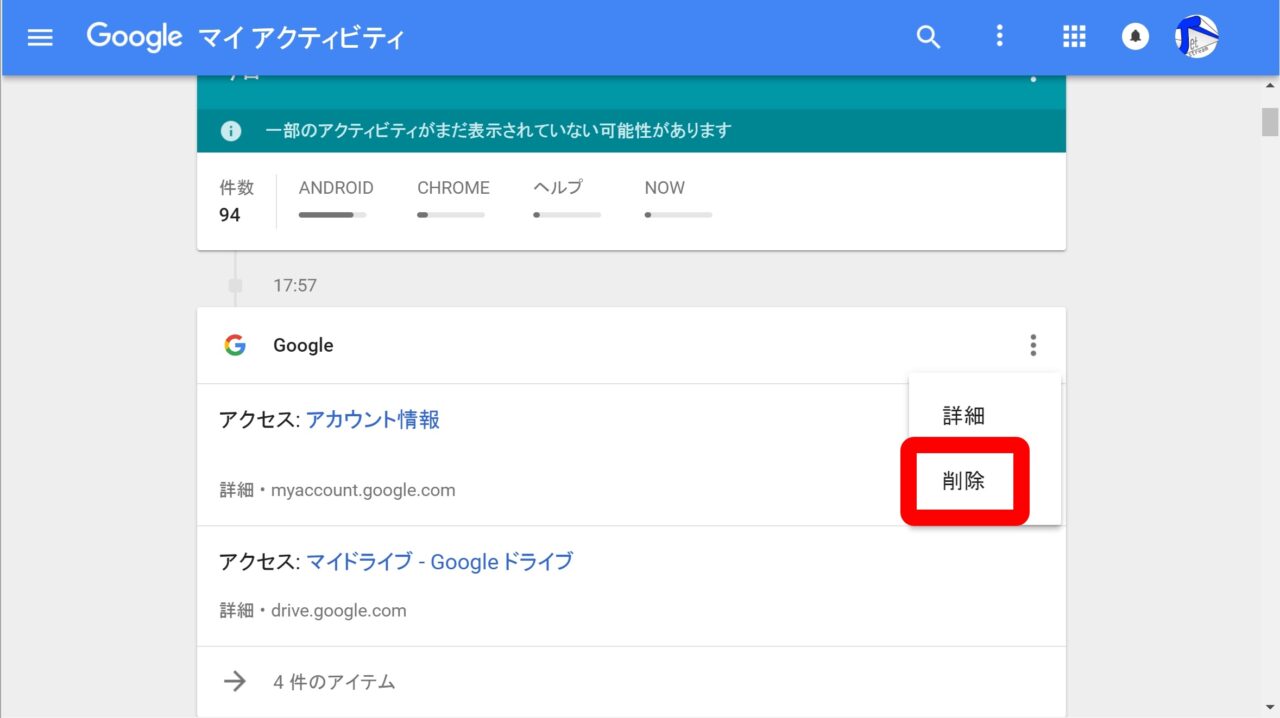Screen dimensions: 1280x718
Task: Expand the 4 件のアイテム arrow
Action: [x=235, y=682]
